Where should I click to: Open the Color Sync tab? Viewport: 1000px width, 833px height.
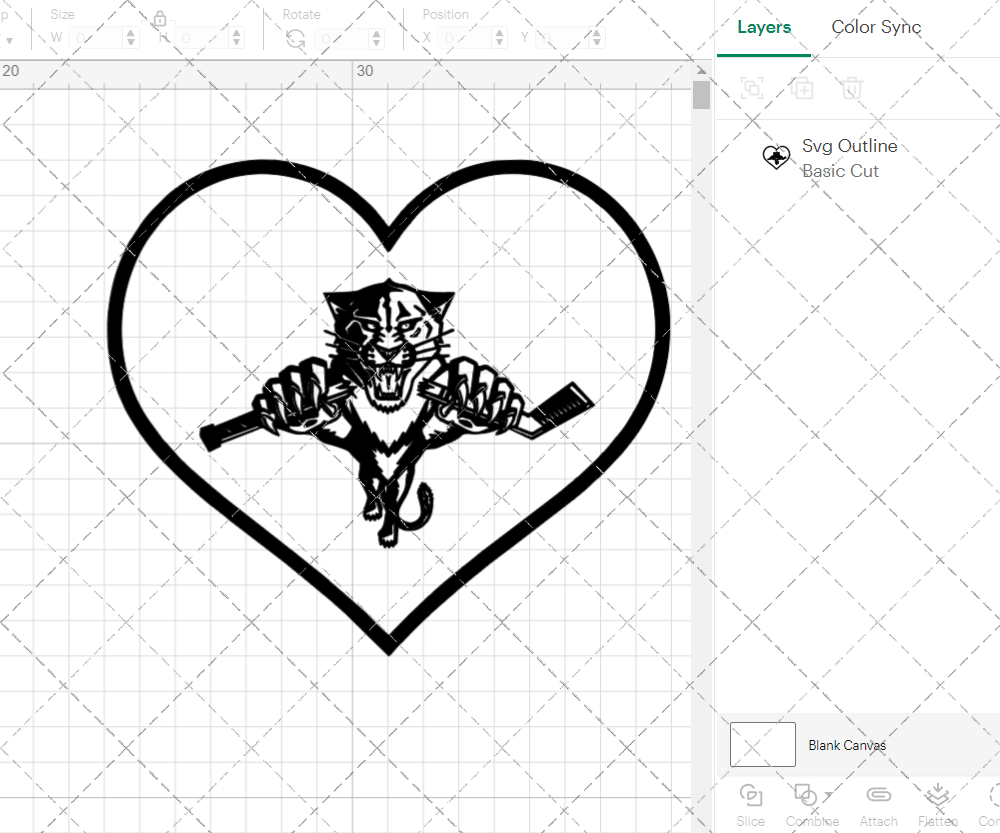click(x=876, y=27)
